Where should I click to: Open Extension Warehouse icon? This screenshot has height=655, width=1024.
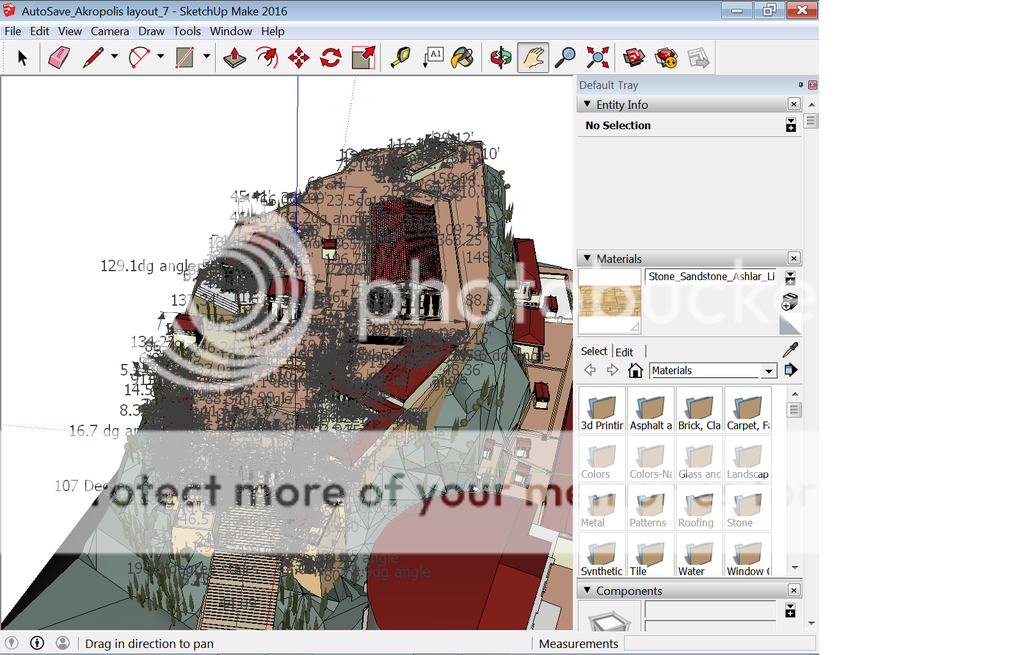click(666, 58)
